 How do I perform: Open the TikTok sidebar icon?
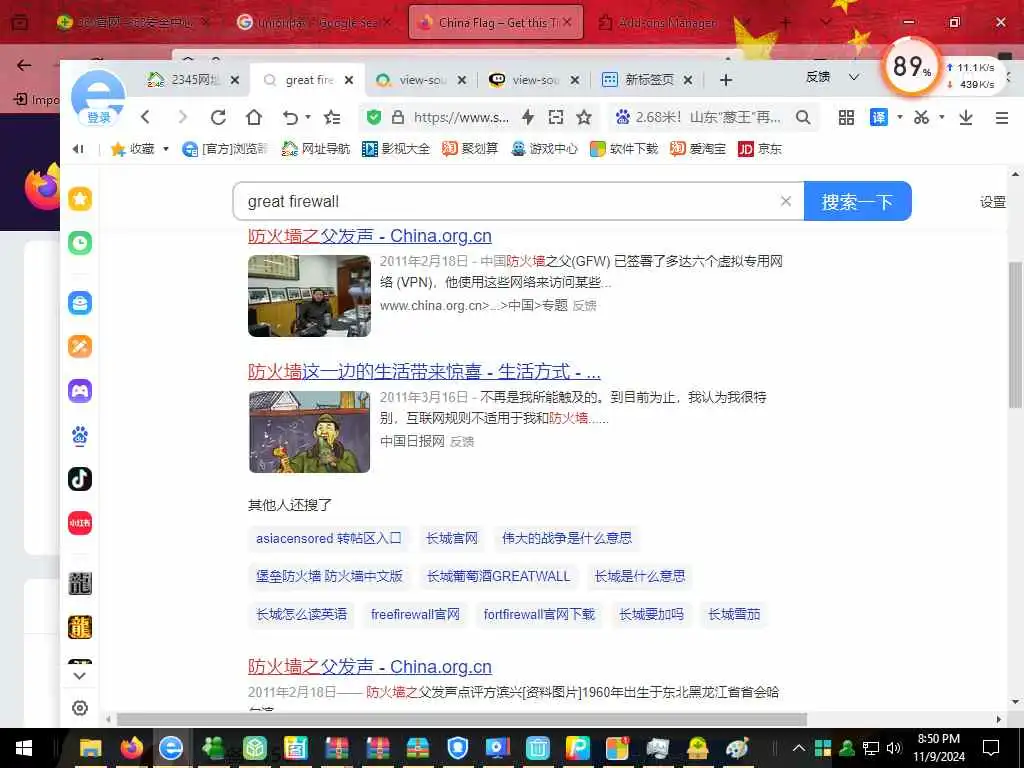[x=80, y=479]
